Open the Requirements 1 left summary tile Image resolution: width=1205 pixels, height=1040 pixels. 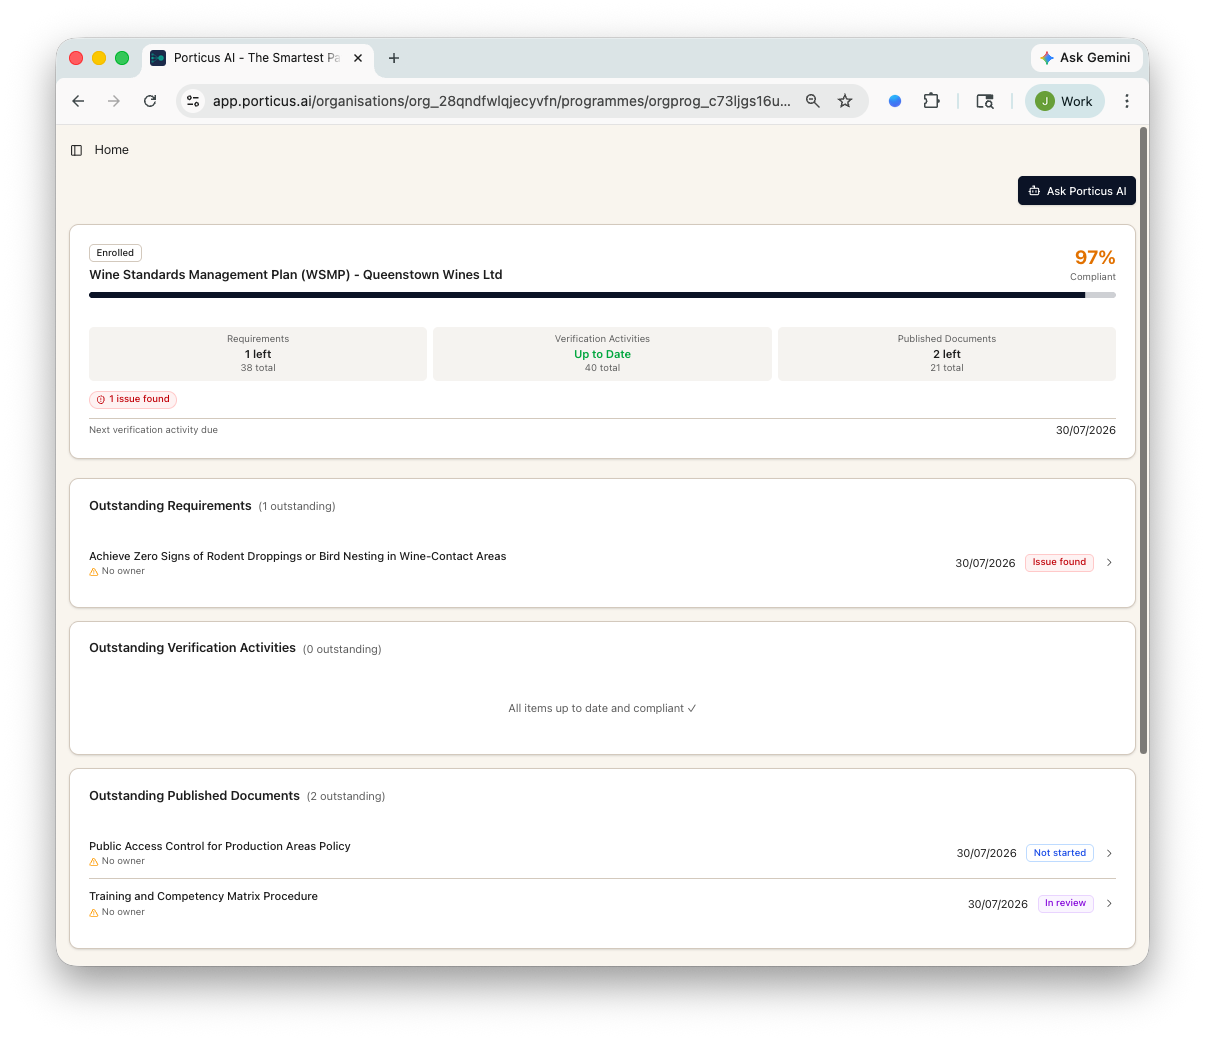click(x=258, y=354)
